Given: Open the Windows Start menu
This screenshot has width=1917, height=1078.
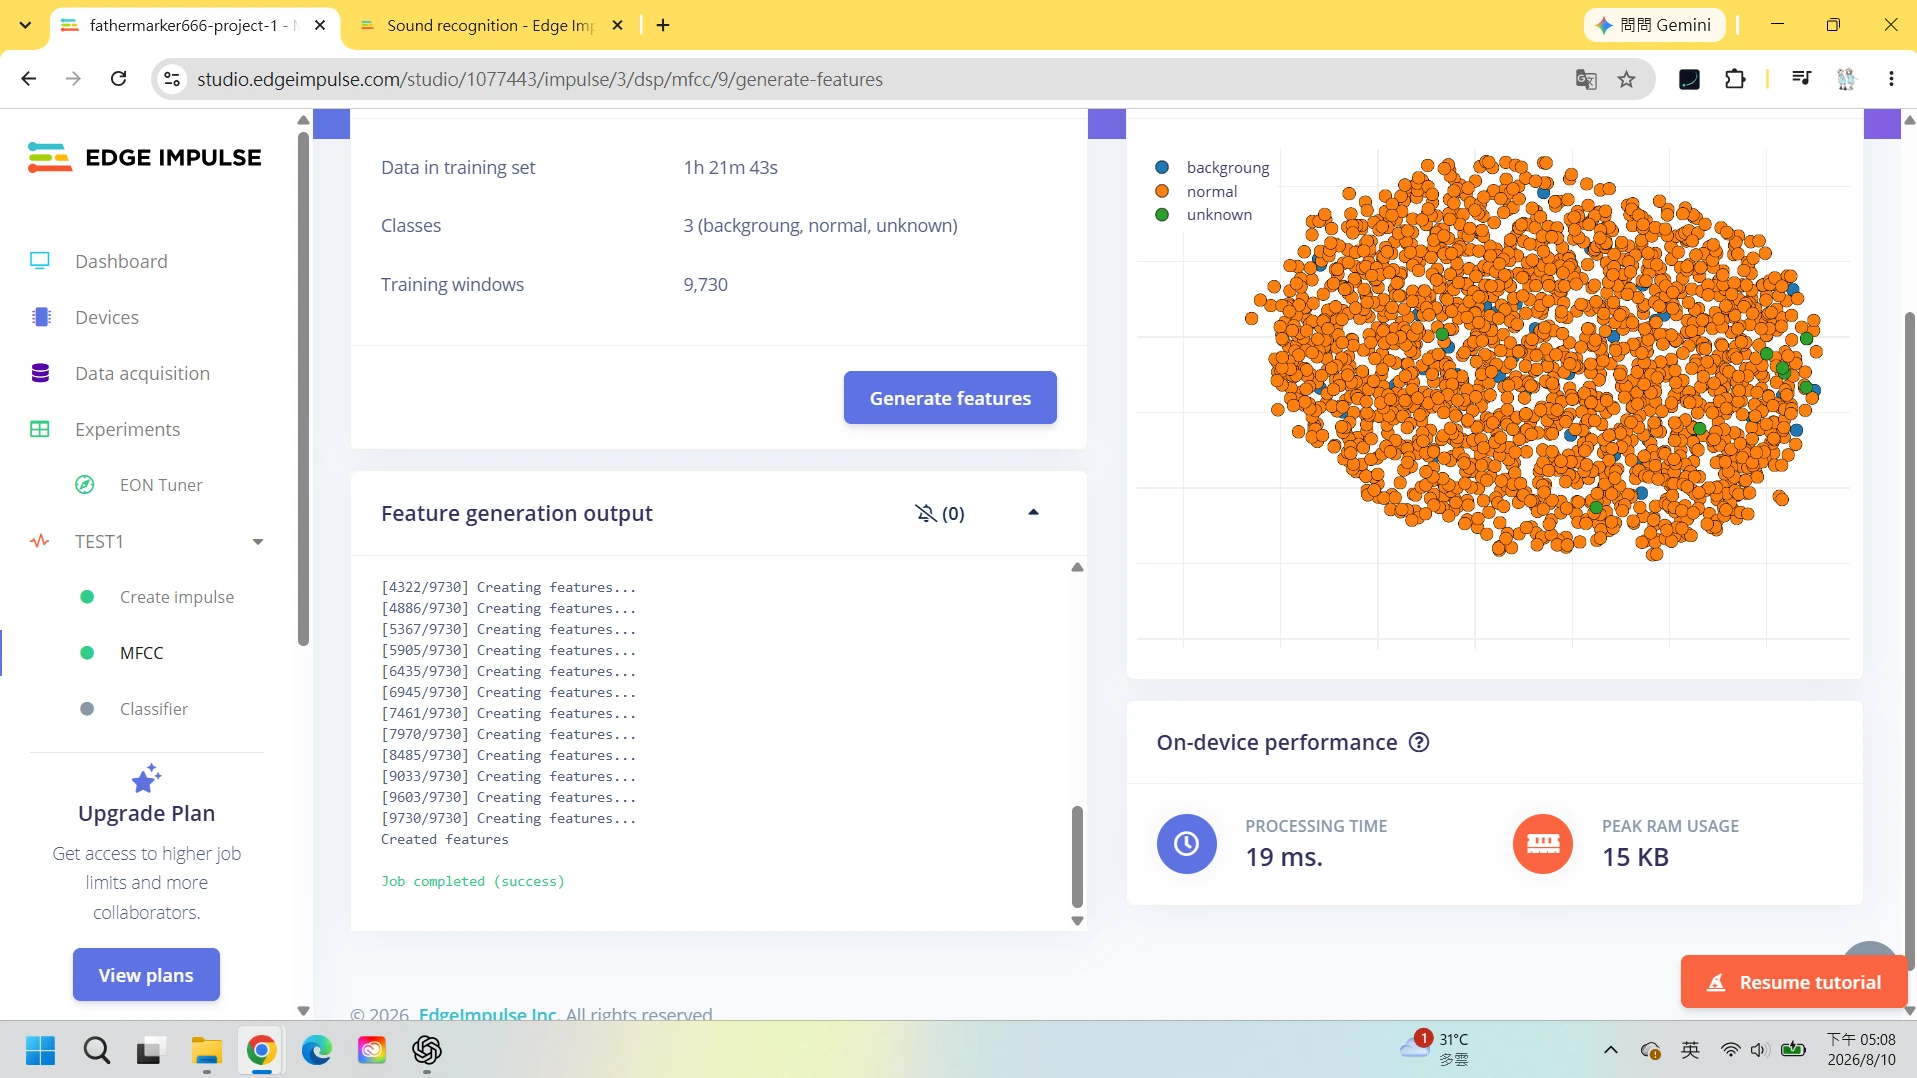Looking at the screenshot, I should (x=41, y=1050).
